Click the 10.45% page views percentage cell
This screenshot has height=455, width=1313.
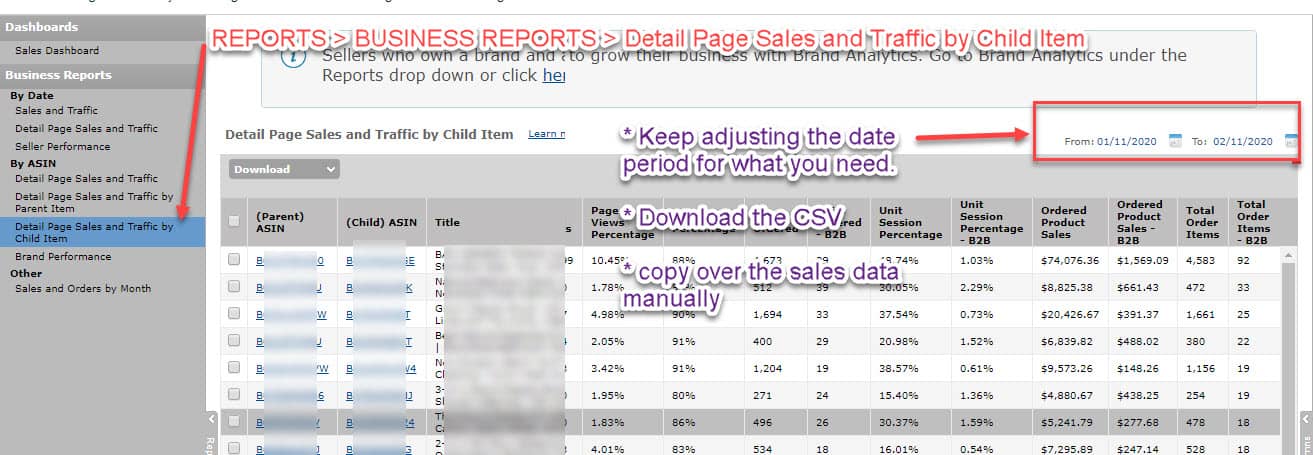(609, 260)
